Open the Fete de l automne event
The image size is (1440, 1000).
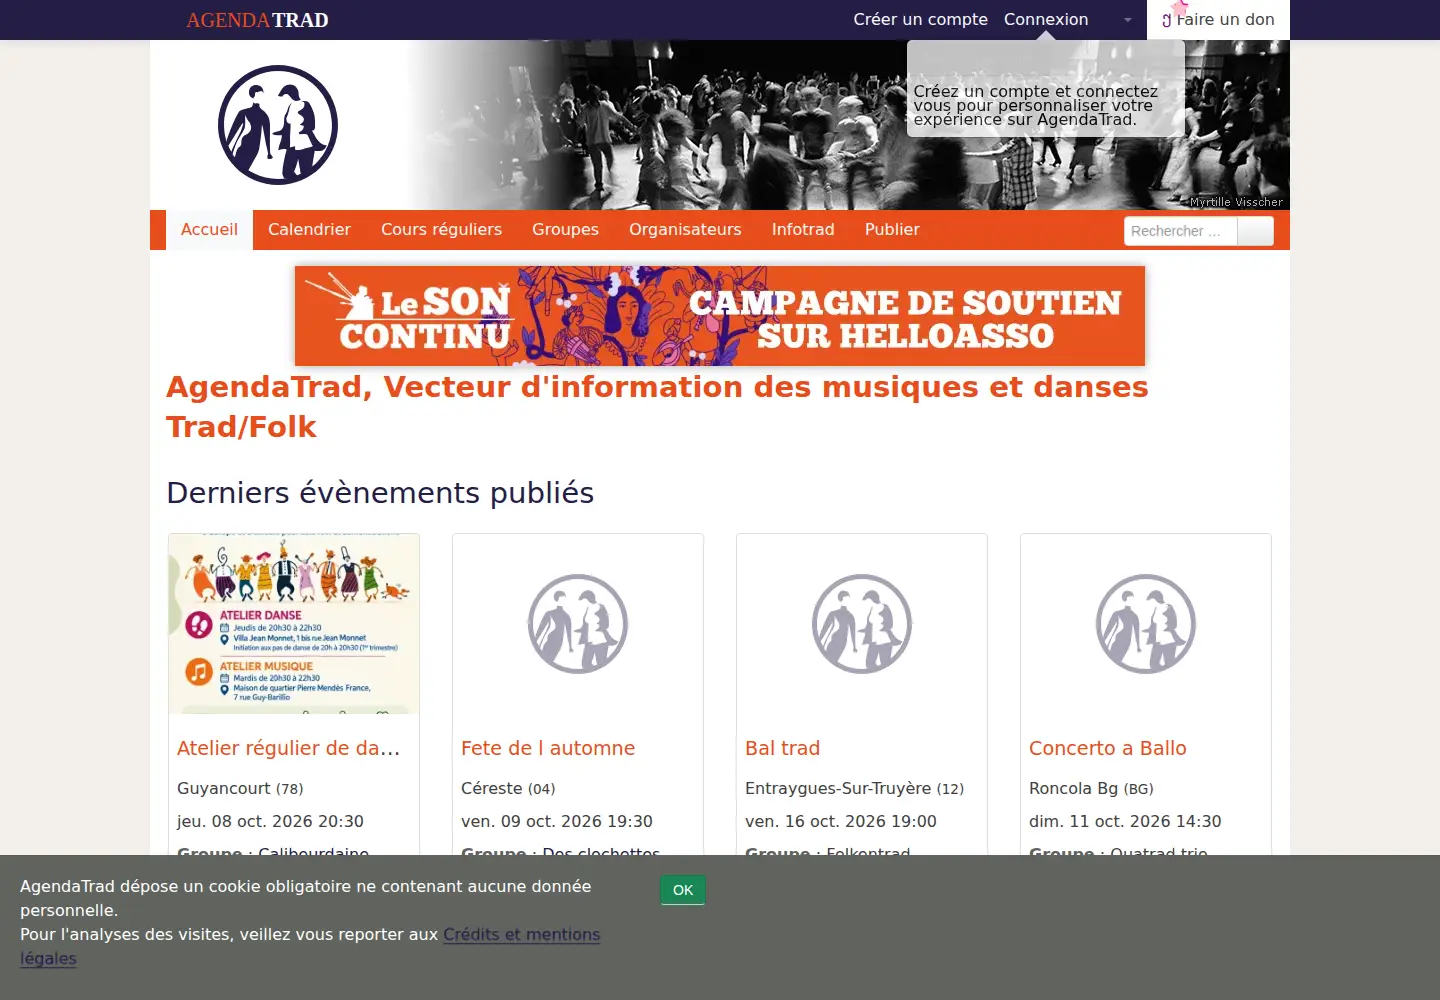[x=548, y=748]
